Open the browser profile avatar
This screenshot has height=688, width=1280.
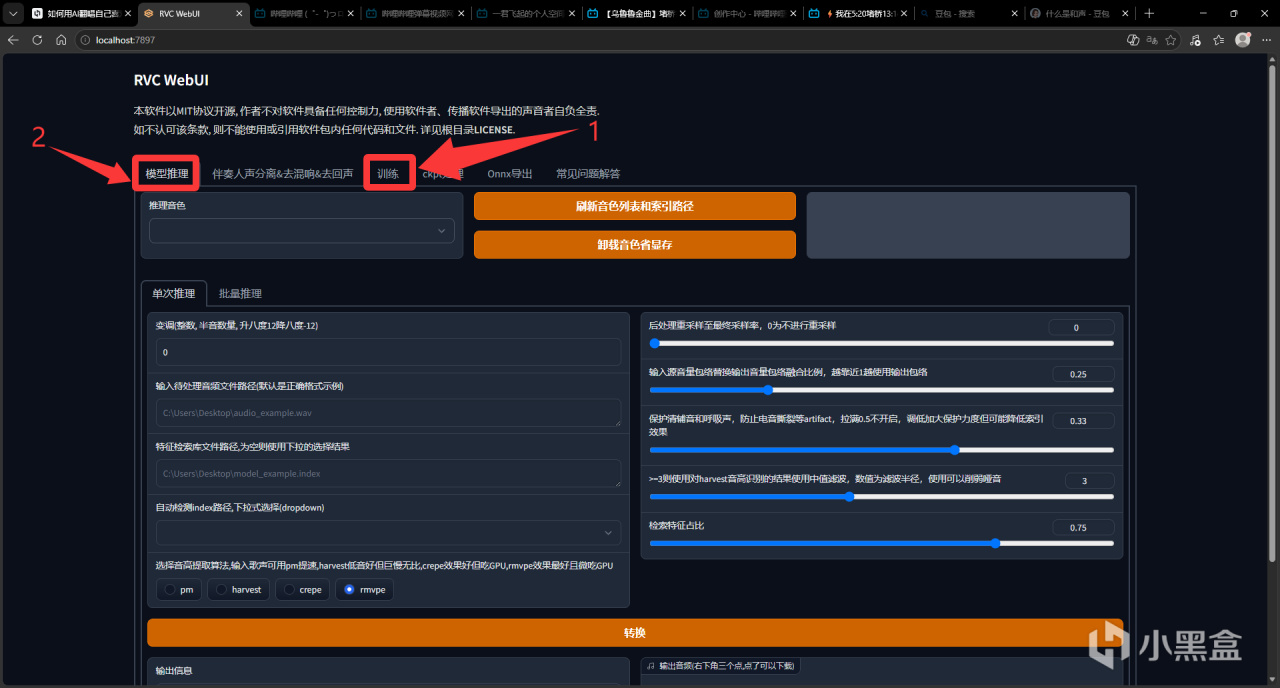1243,40
